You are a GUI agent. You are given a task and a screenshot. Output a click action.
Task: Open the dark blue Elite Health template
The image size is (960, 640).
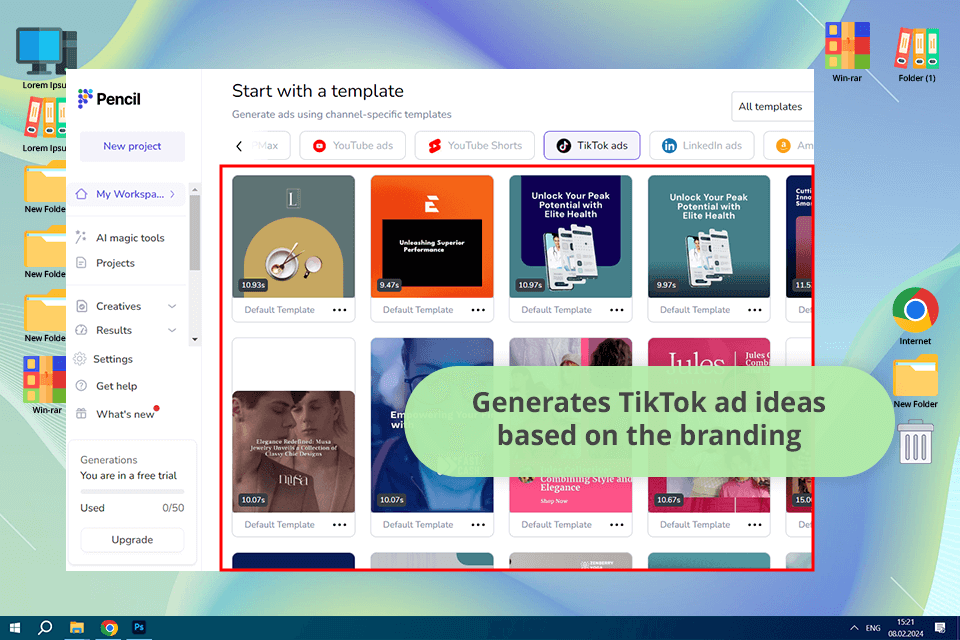tap(571, 236)
